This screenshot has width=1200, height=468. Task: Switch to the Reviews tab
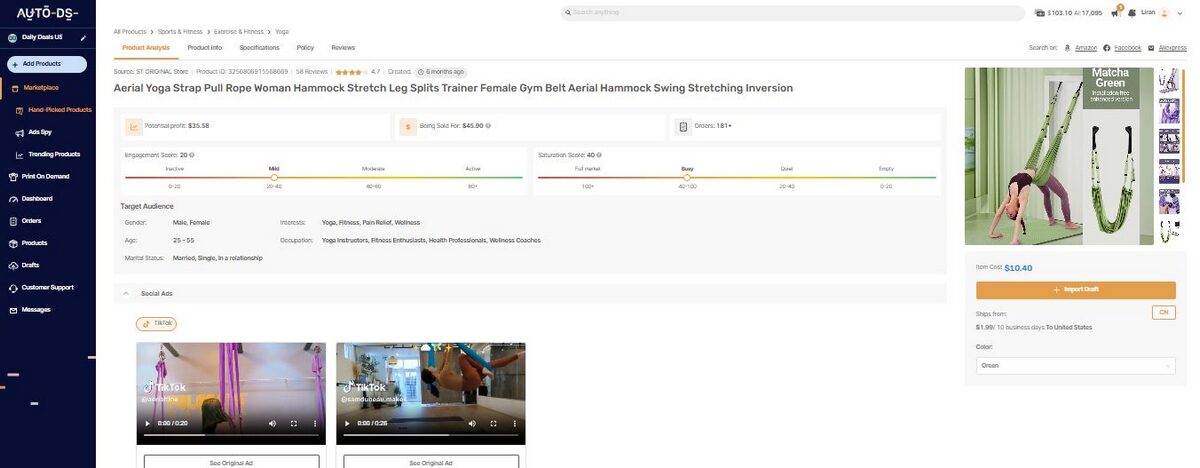pos(343,48)
